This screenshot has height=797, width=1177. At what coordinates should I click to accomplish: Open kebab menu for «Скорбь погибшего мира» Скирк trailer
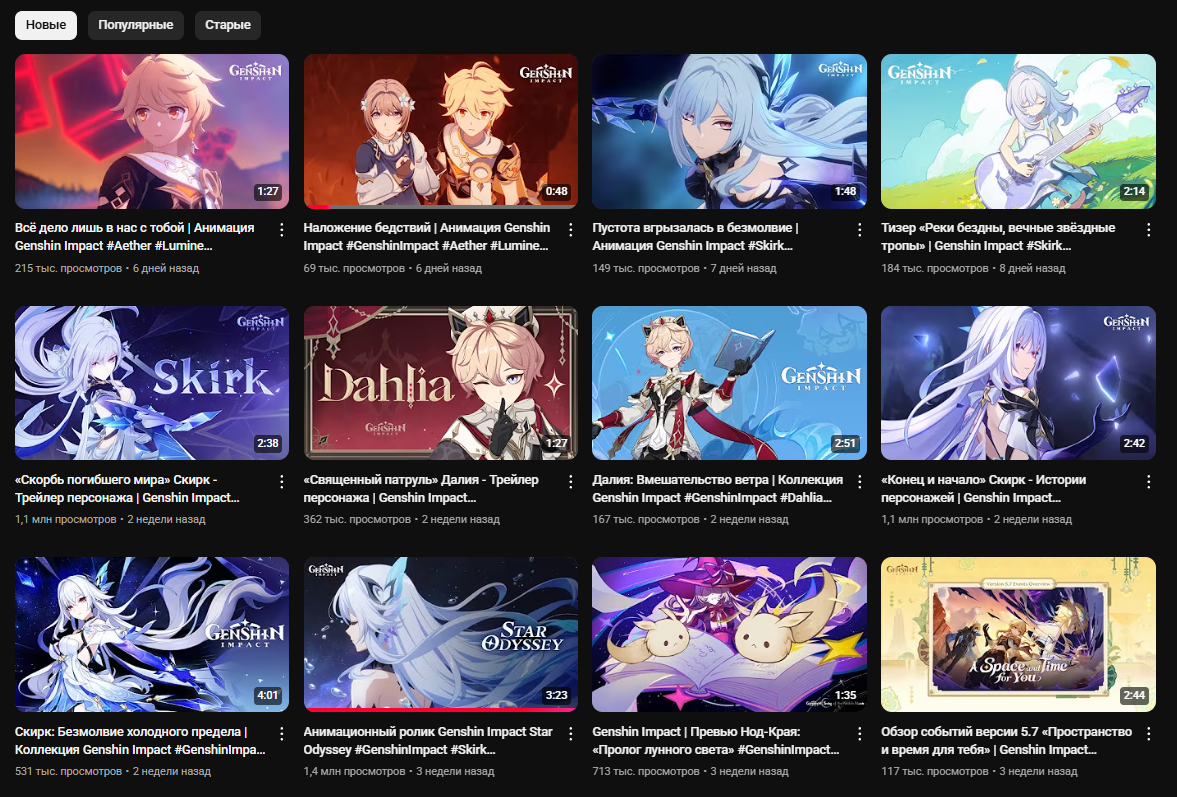tap(281, 482)
